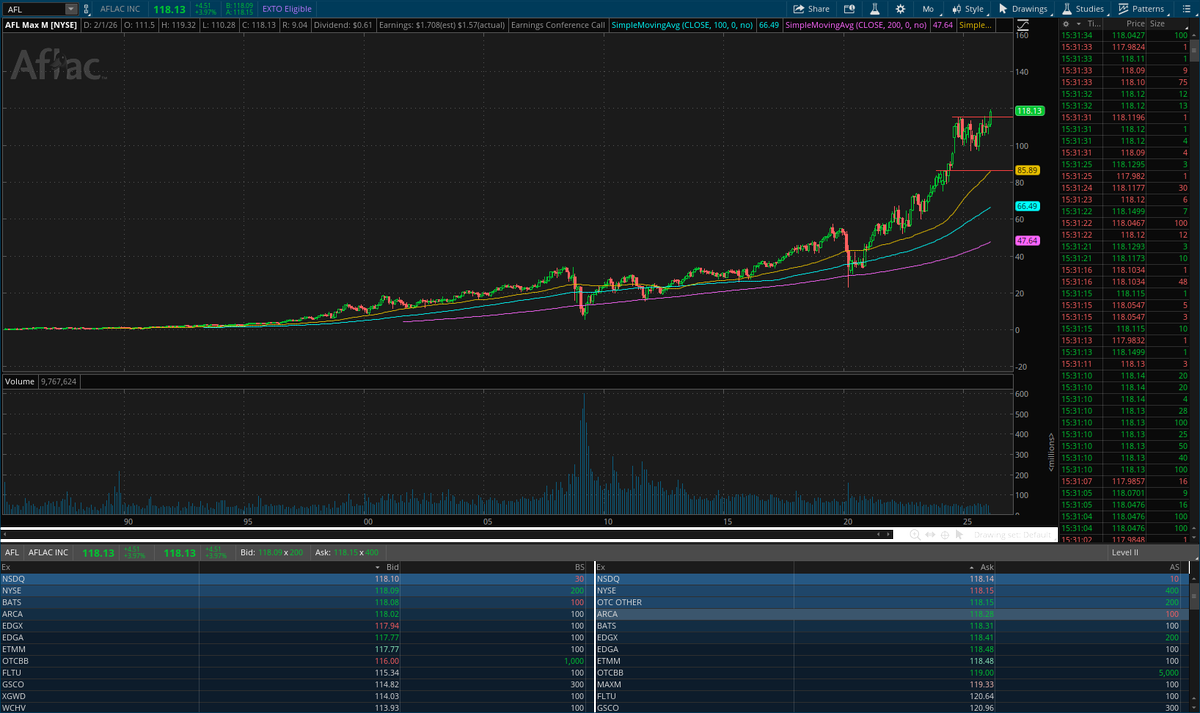This screenshot has width=1200, height=713.
Task: Click the 47.64 magenta price bubble
Action: (1027, 241)
